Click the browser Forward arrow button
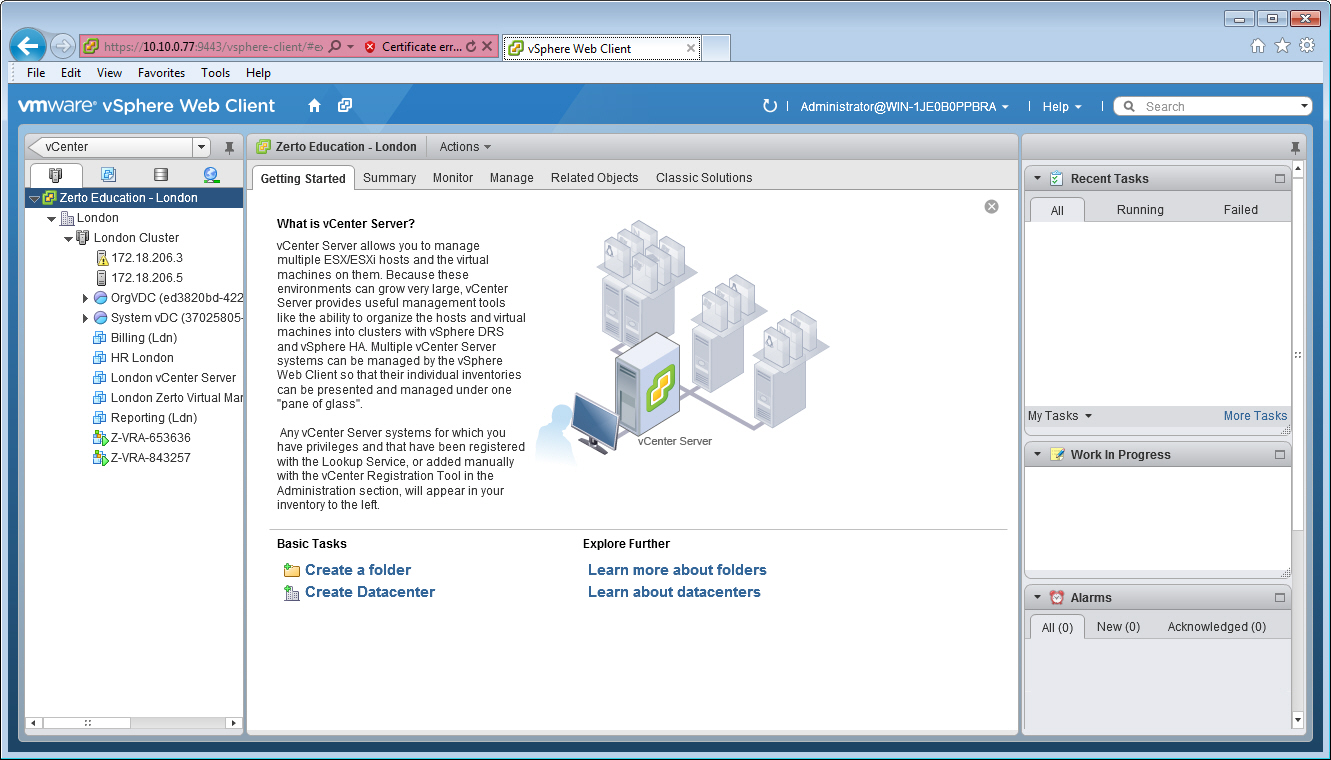1331x760 pixels. click(x=62, y=46)
